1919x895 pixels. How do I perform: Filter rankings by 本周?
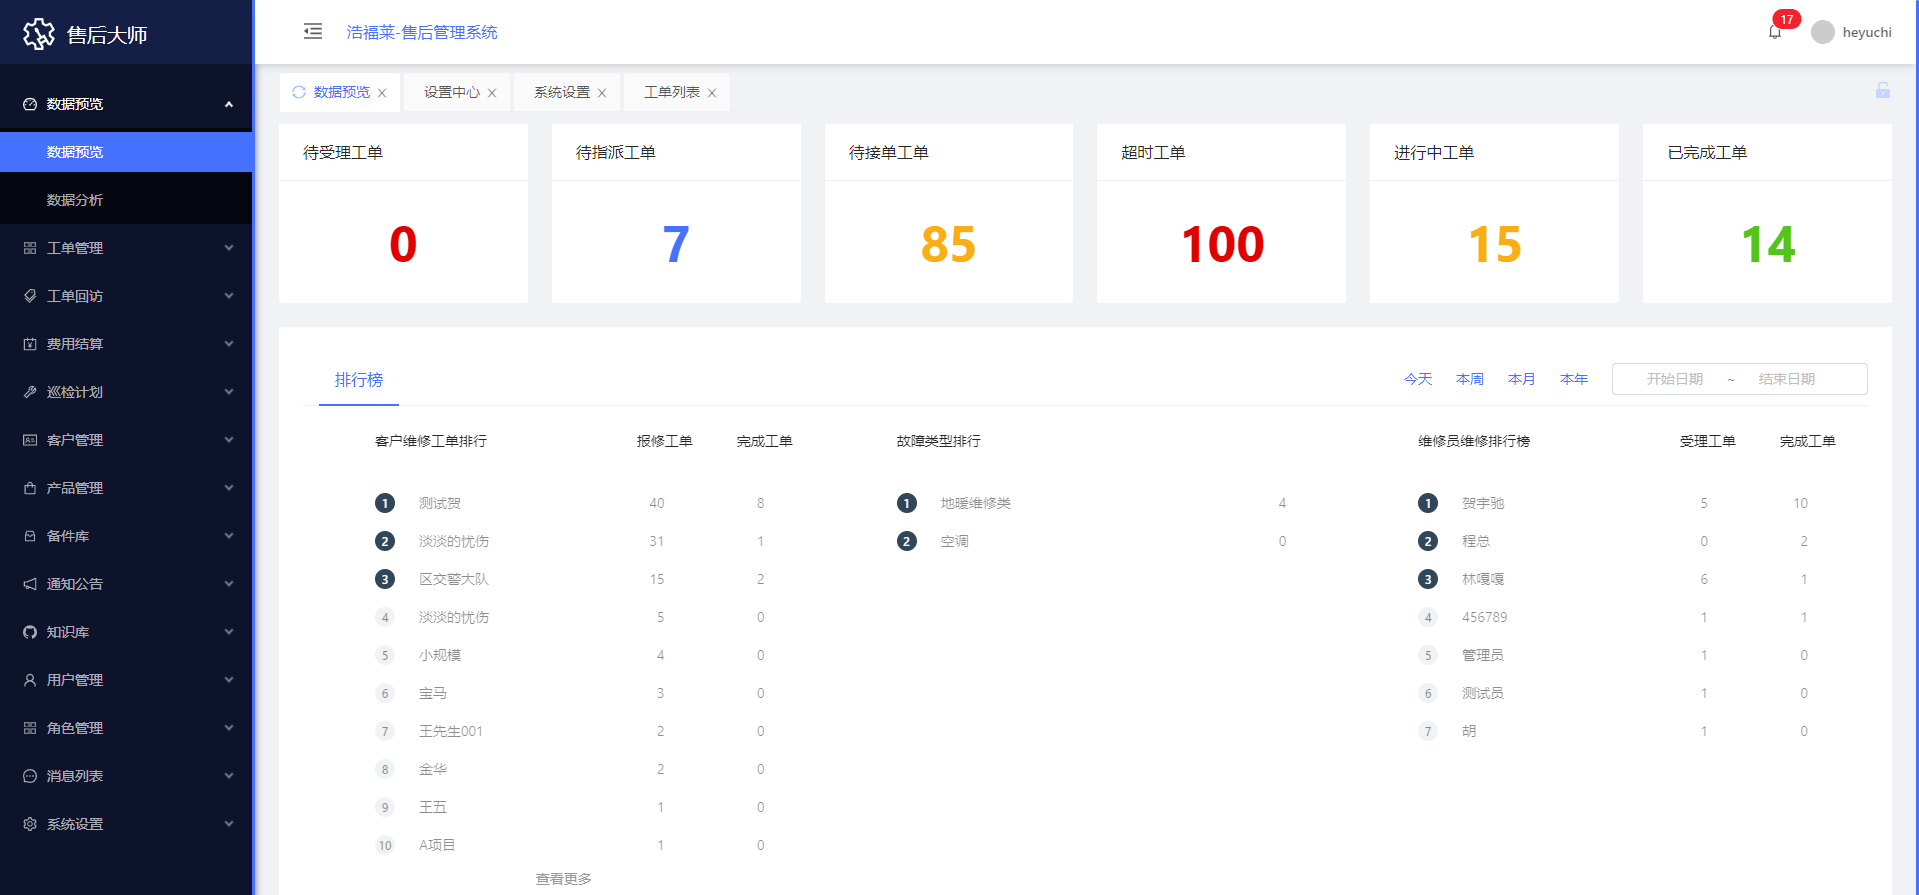[1469, 379]
